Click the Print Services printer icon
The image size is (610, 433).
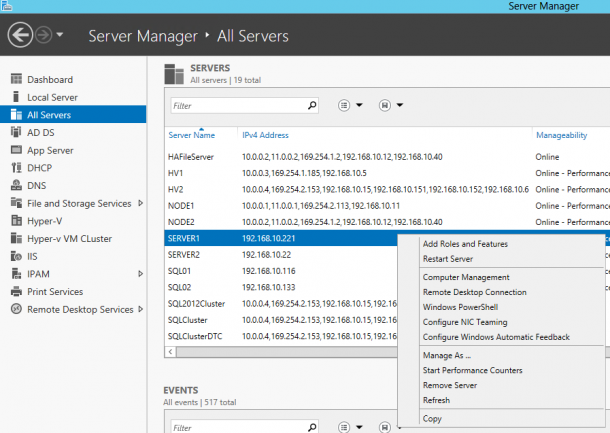(x=16, y=291)
